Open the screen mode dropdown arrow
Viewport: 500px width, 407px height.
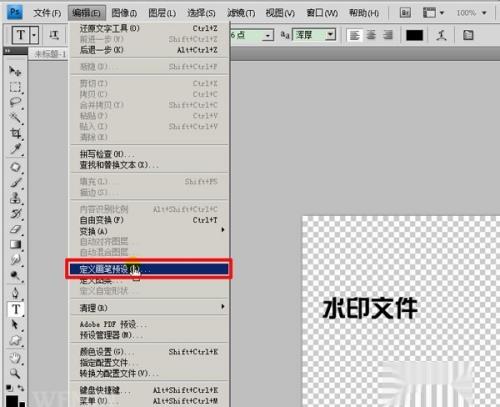coord(442,13)
